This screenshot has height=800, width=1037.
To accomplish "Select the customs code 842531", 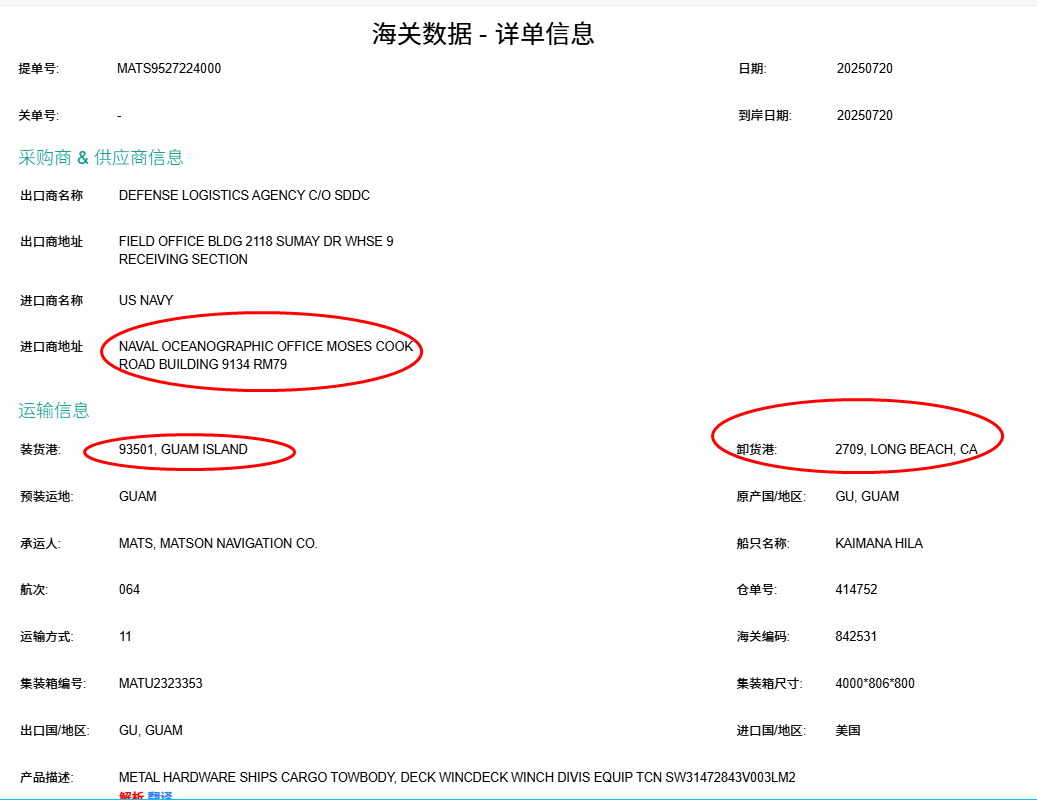I will point(858,636).
